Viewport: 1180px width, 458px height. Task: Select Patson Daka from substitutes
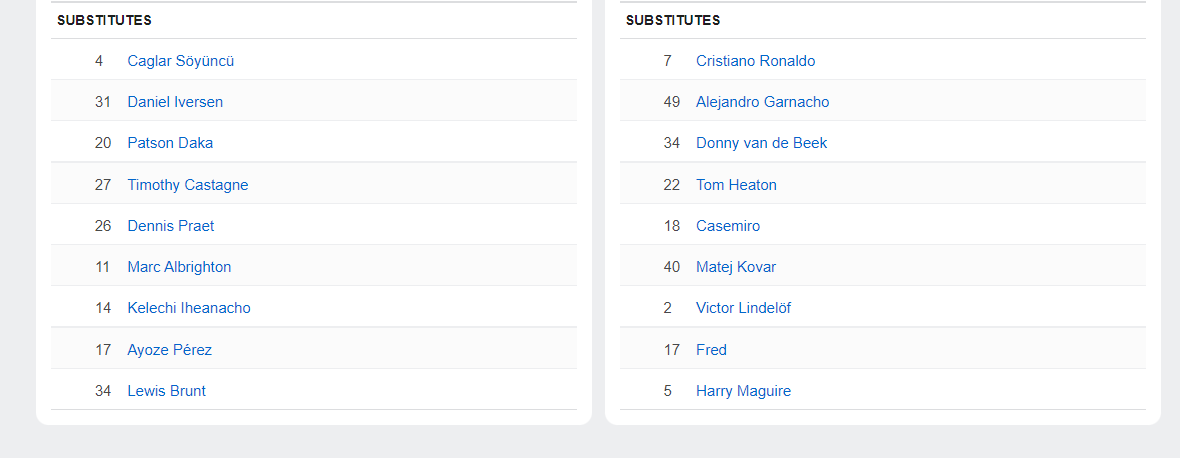coord(170,143)
